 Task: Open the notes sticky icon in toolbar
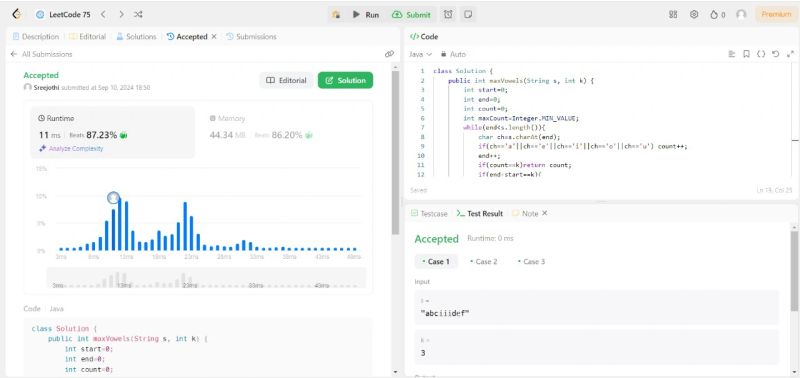[467, 15]
